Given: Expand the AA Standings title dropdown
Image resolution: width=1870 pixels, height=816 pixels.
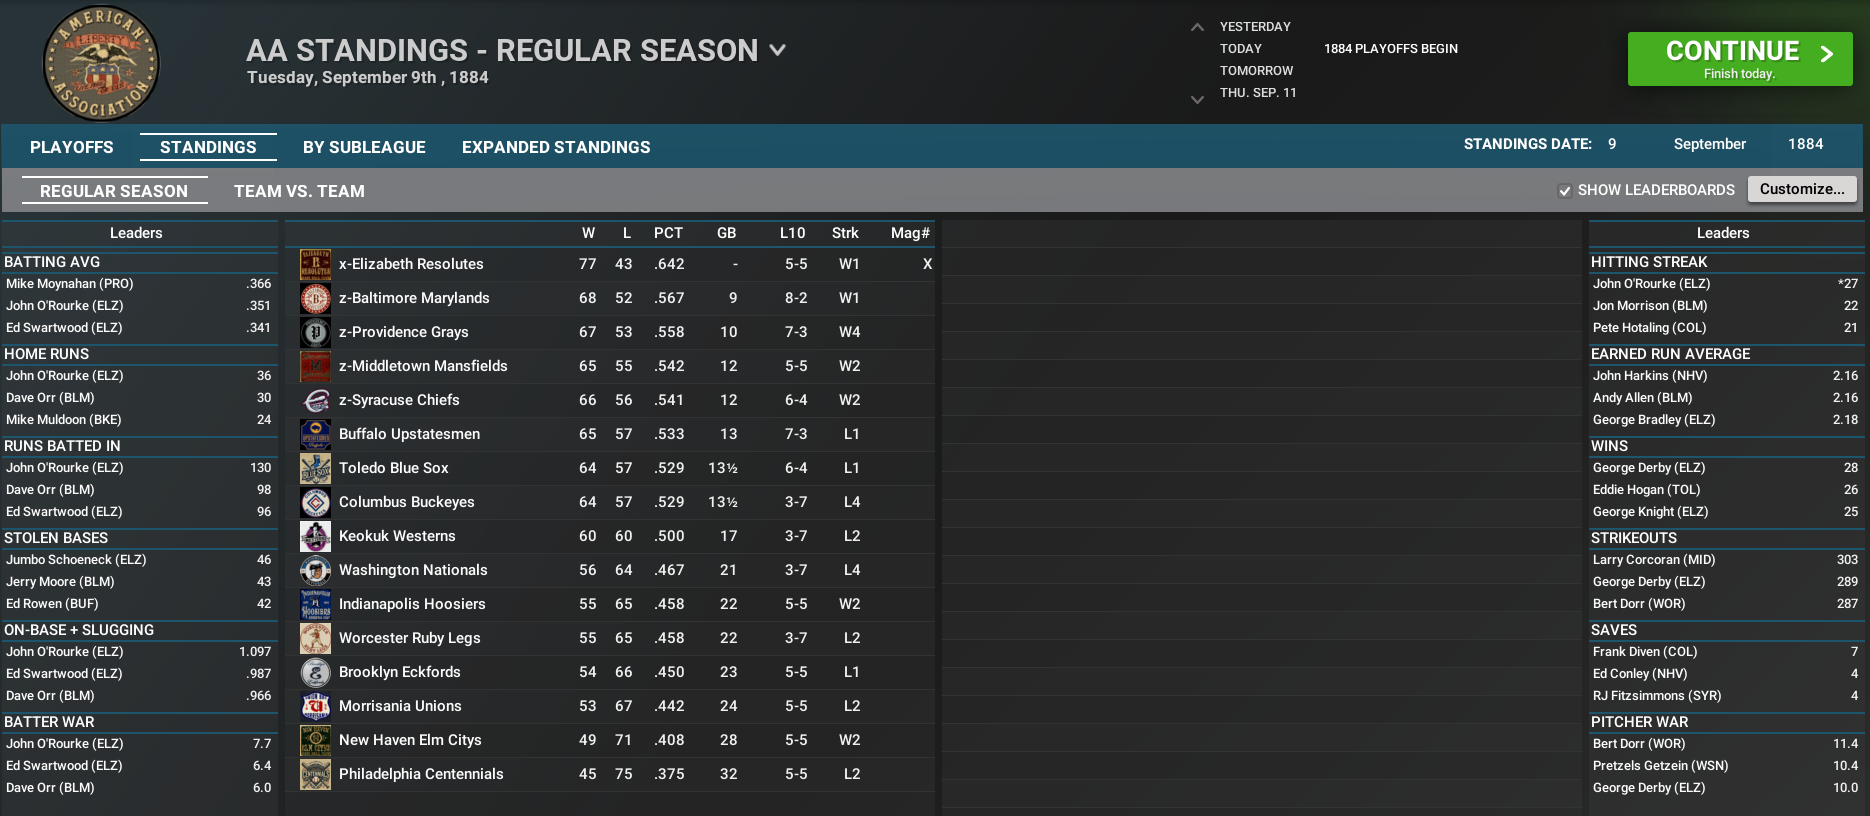Looking at the screenshot, I should (x=777, y=50).
